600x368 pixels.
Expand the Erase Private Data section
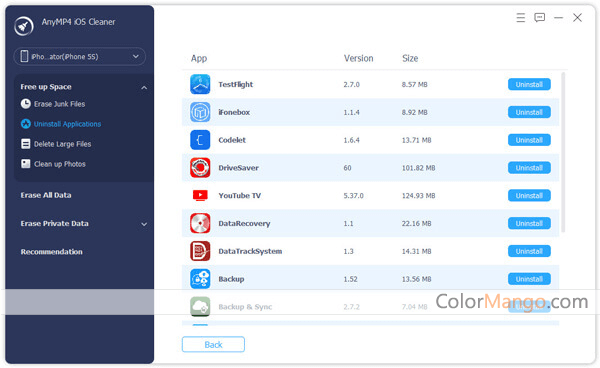coord(144,224)
